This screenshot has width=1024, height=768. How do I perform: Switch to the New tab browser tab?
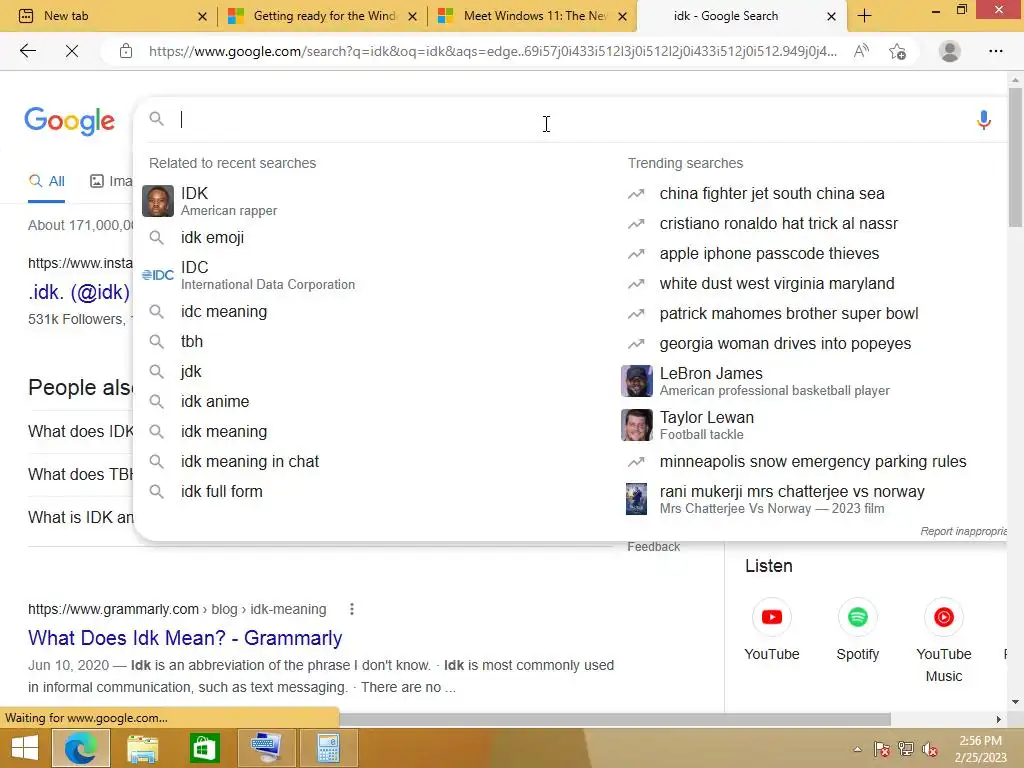pyautogui.click(x=108, y=16)
